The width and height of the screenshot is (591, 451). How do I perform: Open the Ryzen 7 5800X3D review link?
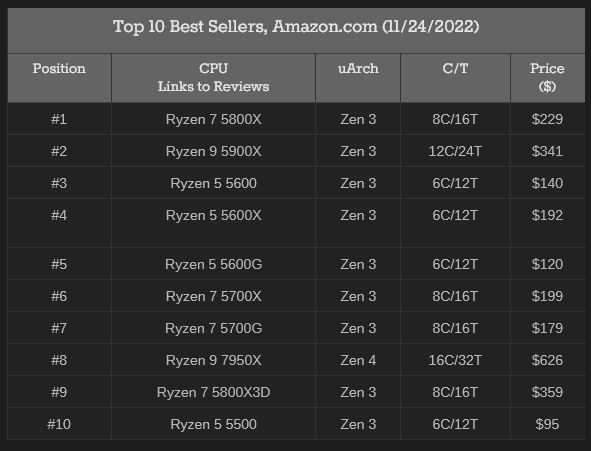point(213,393)
